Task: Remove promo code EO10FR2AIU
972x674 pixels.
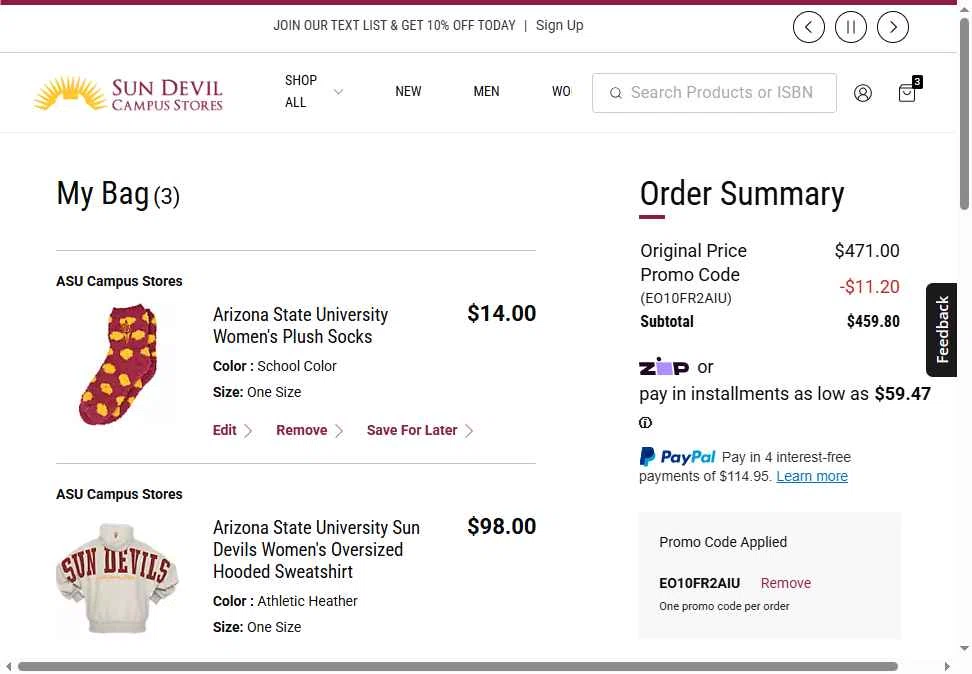Action: point(785,583)
